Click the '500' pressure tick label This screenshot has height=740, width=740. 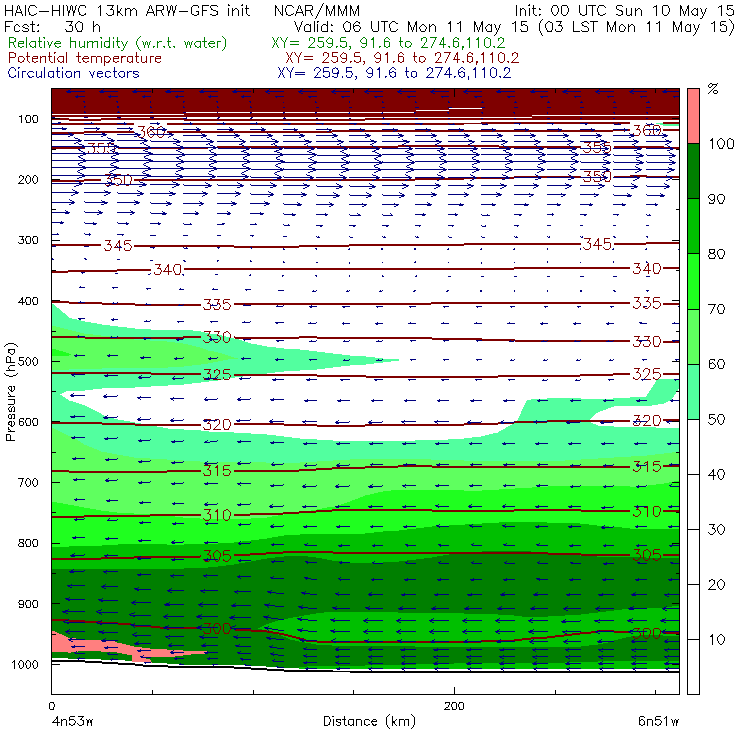28,362
